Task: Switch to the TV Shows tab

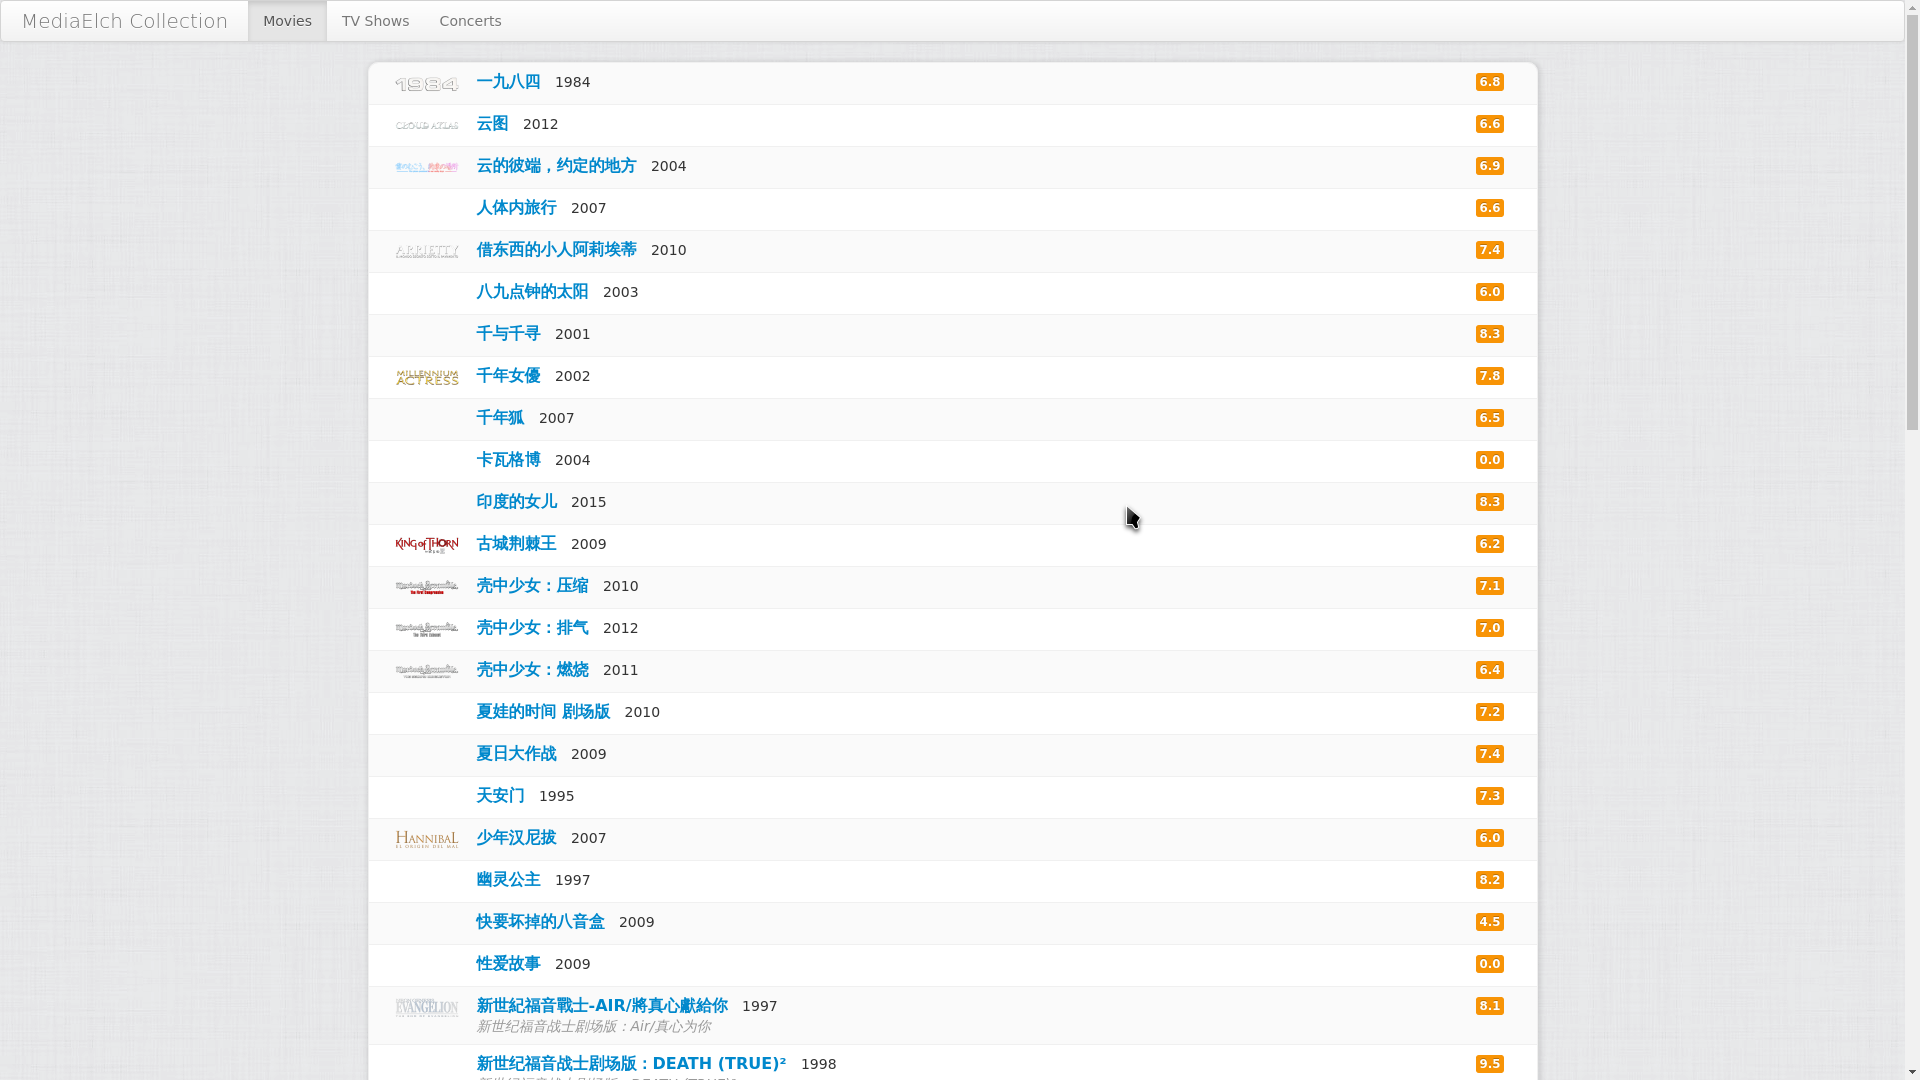Action: tap(375, 21)
